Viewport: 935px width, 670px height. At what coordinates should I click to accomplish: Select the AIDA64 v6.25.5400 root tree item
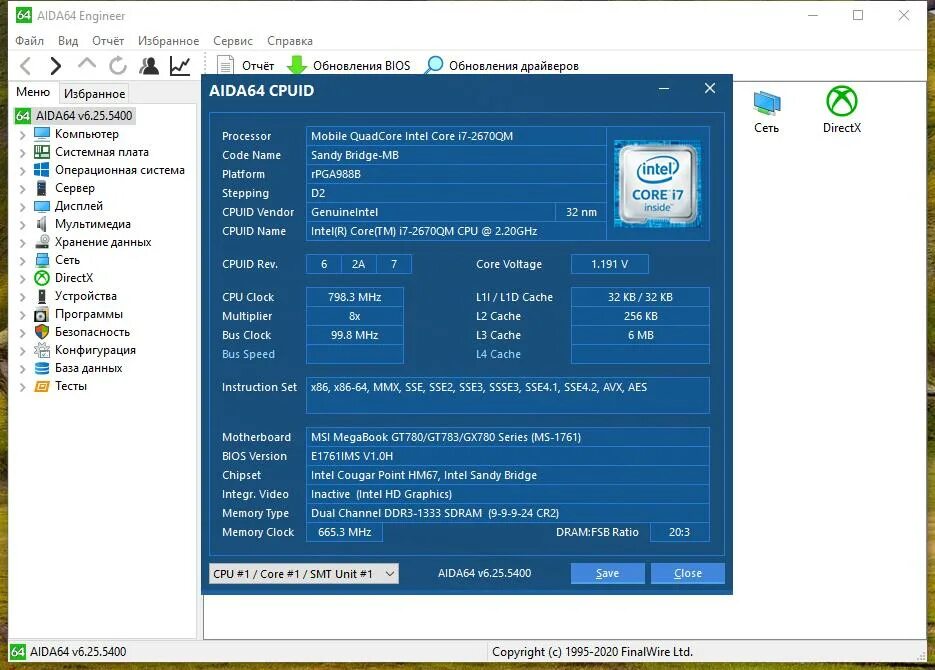coord(84,116)
